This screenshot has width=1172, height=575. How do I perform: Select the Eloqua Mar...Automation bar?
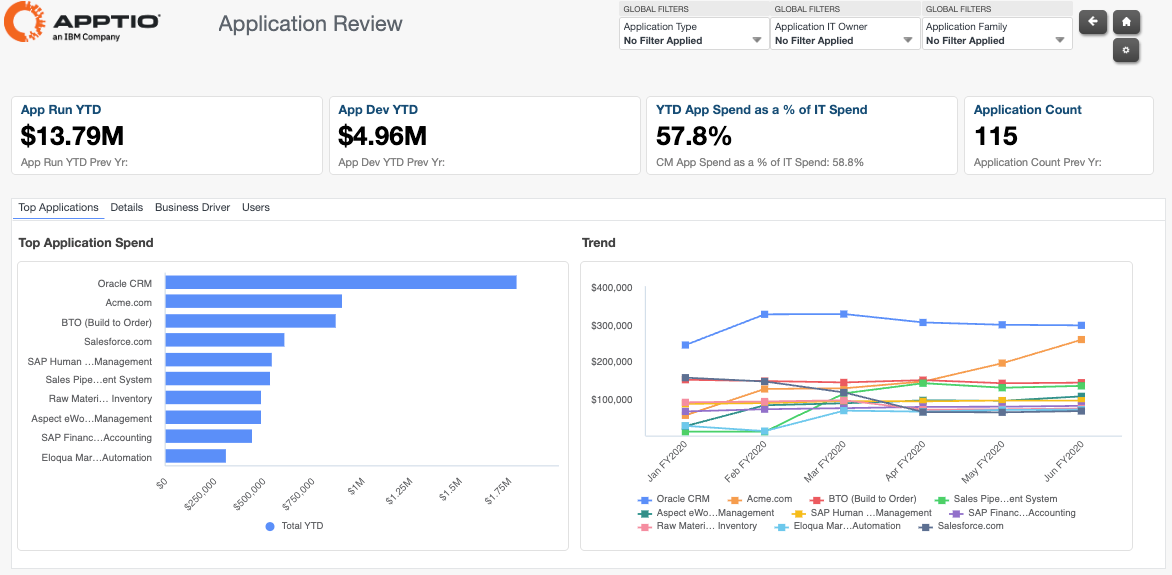[196, 456]
